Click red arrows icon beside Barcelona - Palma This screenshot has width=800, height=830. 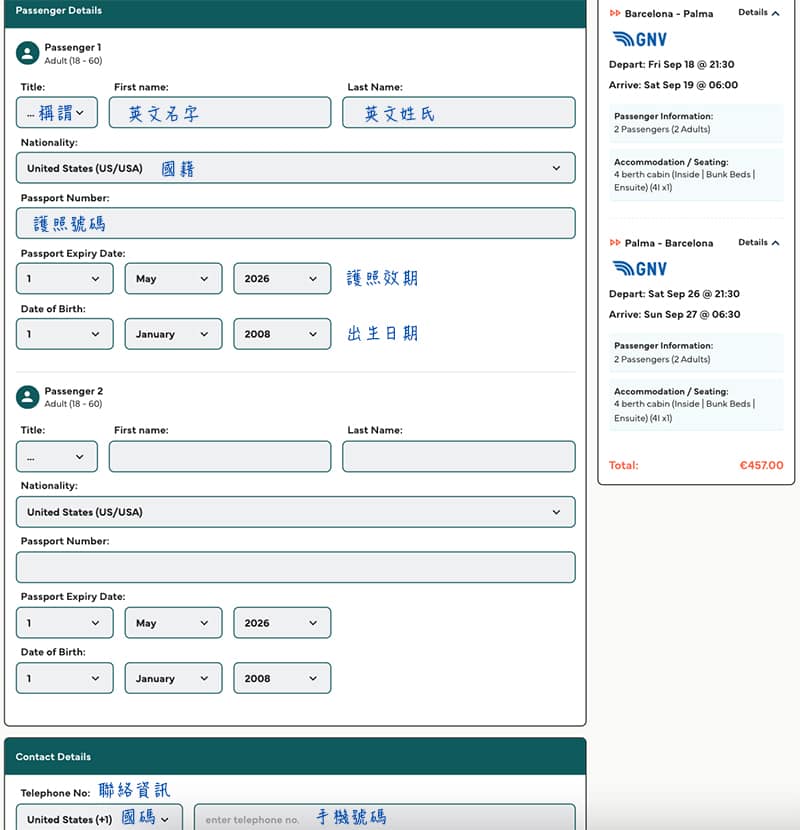[615, 14]
